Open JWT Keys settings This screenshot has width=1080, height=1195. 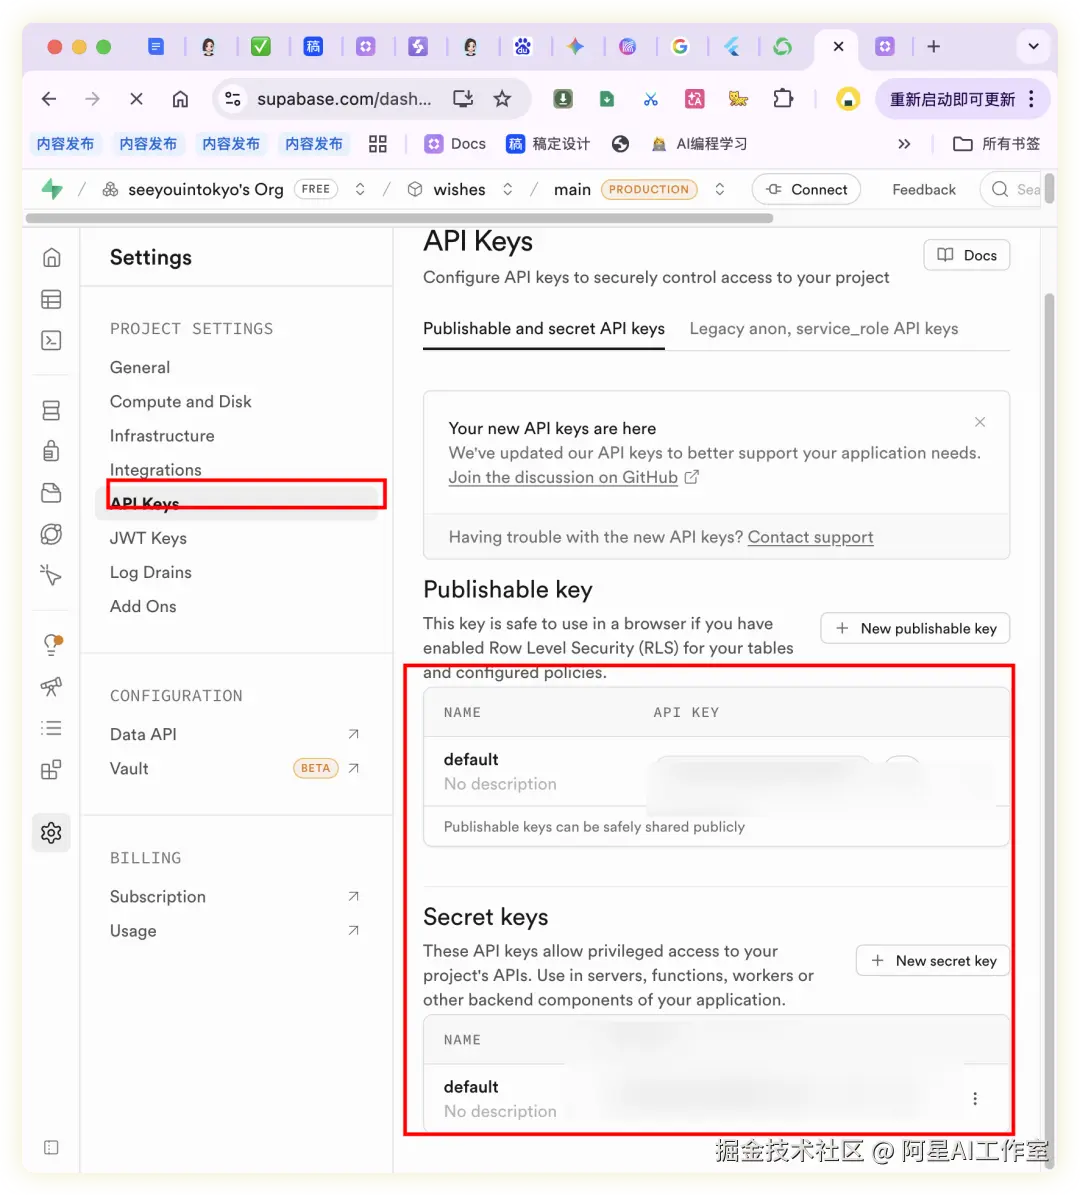coord(148,538)
